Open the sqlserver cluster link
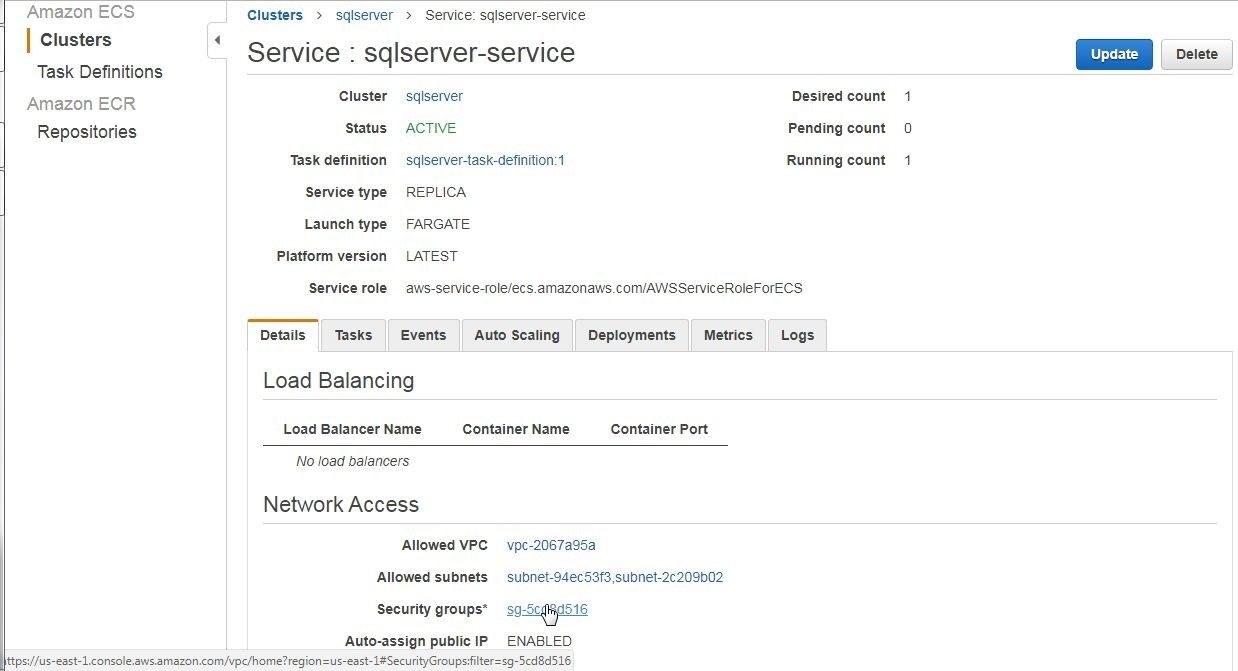The image size is (1238, 671). [434, 96]
